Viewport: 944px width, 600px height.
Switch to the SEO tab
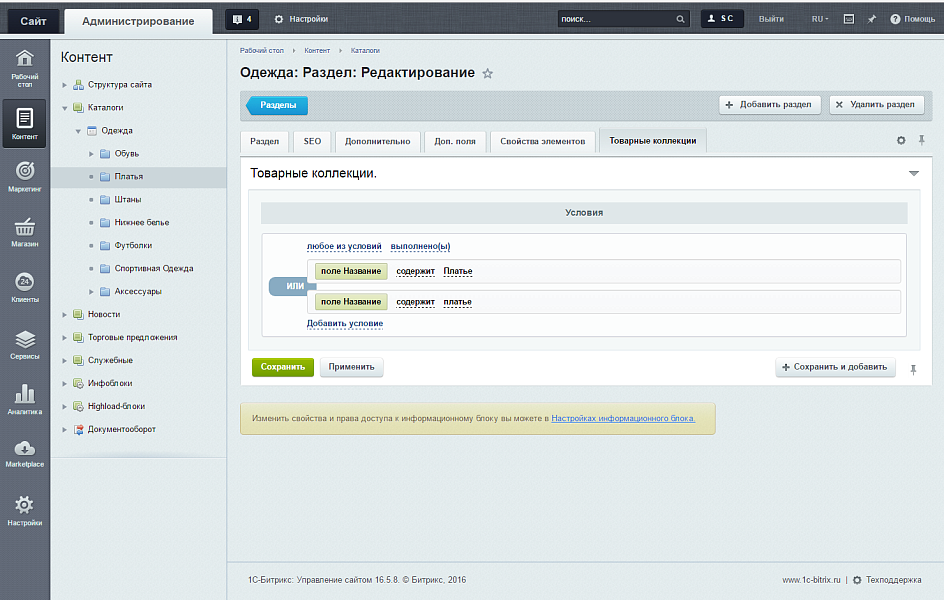[x=312, y=141]
